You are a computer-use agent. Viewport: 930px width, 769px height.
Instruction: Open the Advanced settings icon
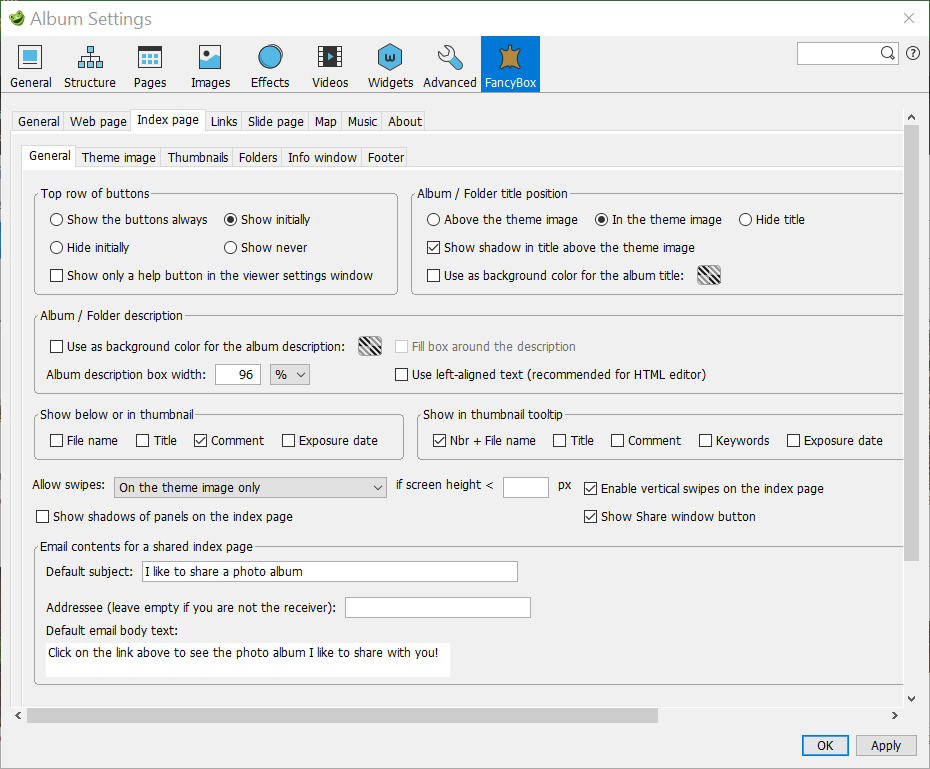449,63
